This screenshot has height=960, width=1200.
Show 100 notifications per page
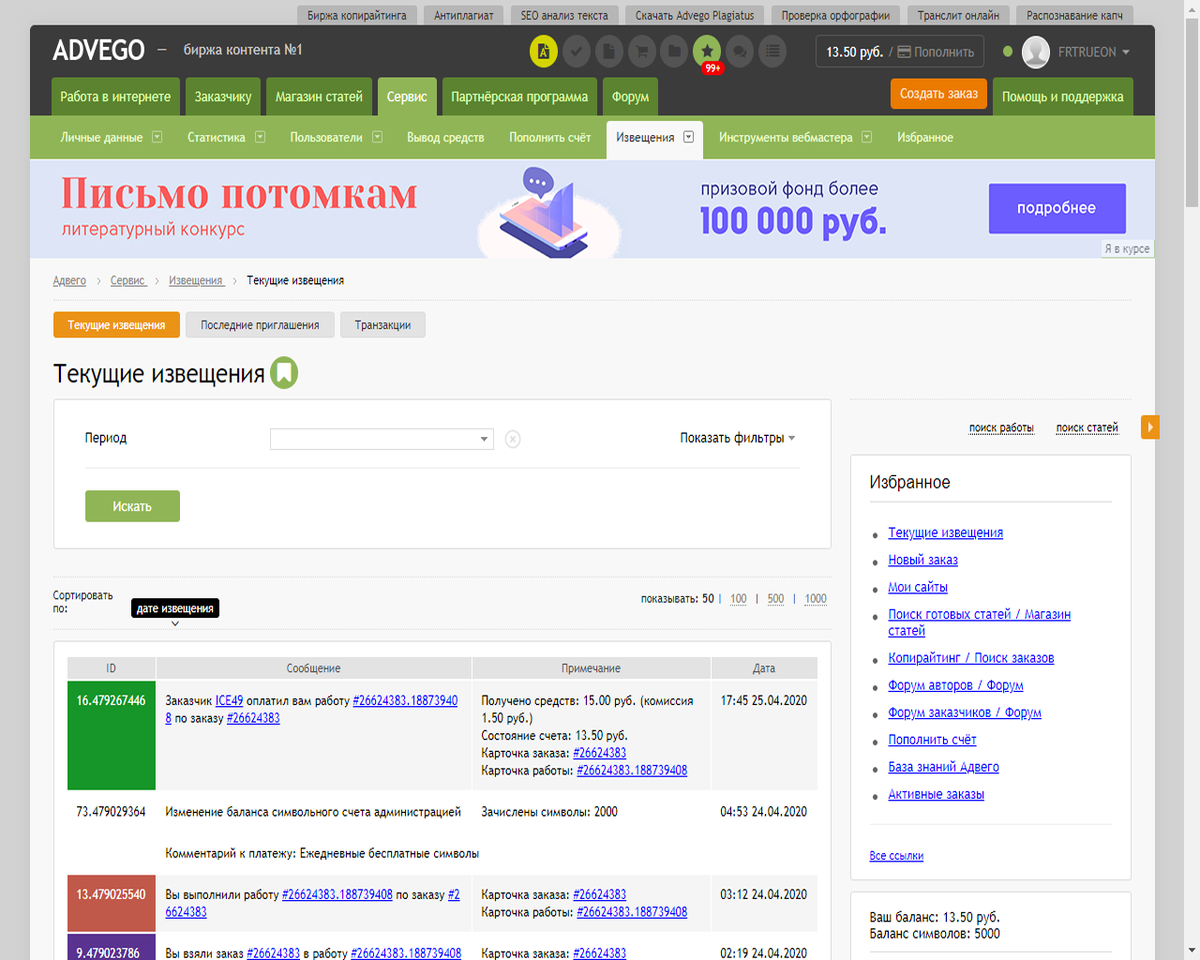point(738,599)
